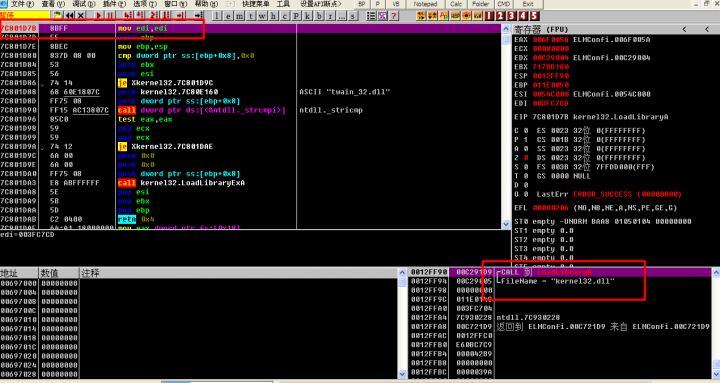
Task: Execute till return with the red arrow icon
Action: point(180,16)
